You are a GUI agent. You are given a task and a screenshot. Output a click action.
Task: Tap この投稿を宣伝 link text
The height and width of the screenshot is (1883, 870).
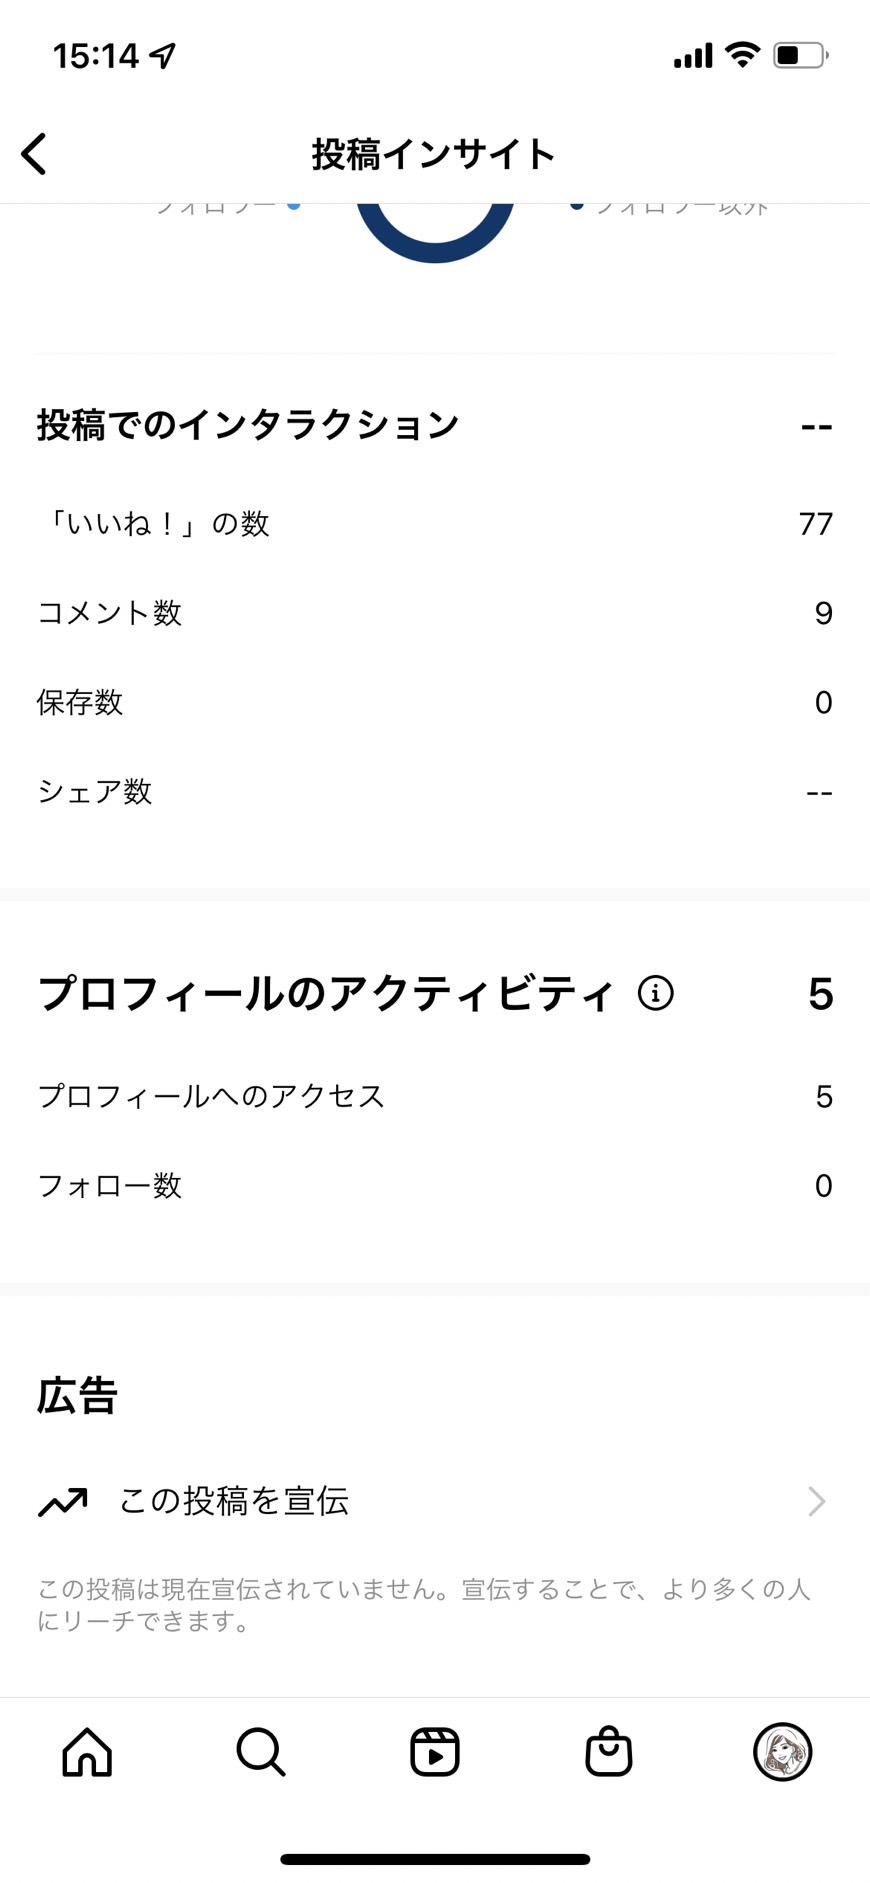coord(234,1501)
